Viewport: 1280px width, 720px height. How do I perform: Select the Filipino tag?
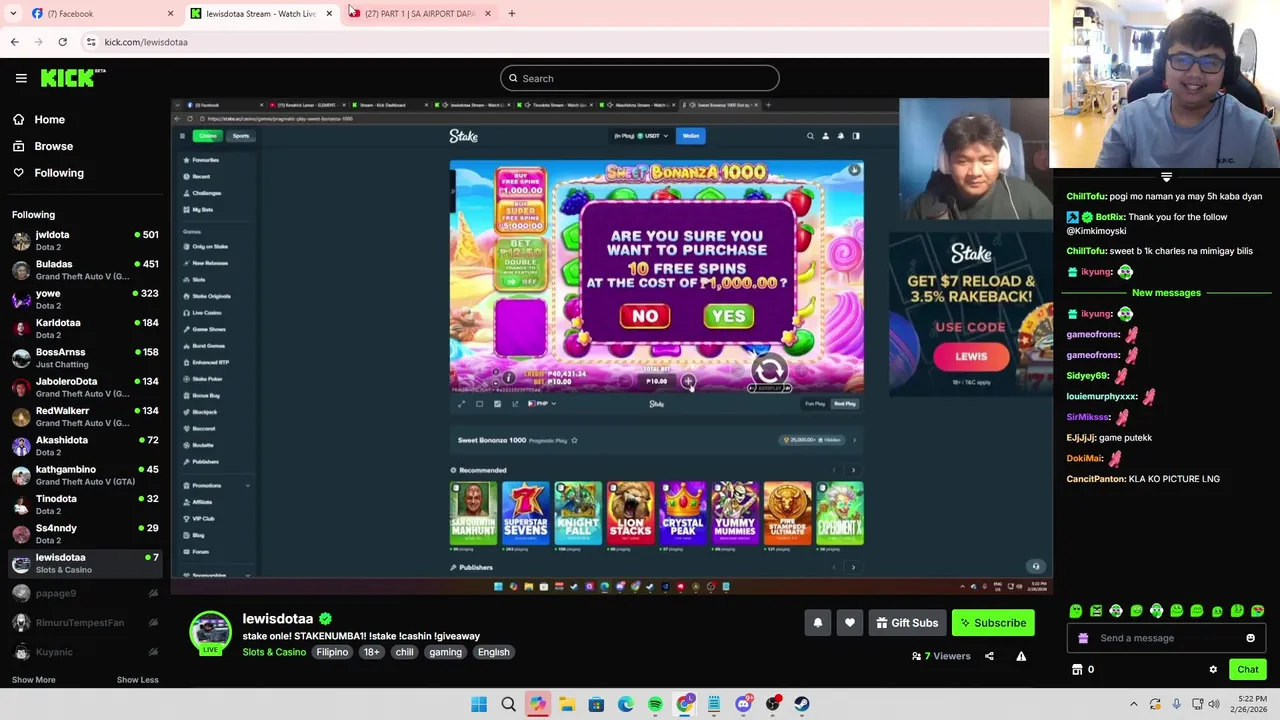point(332,652)
